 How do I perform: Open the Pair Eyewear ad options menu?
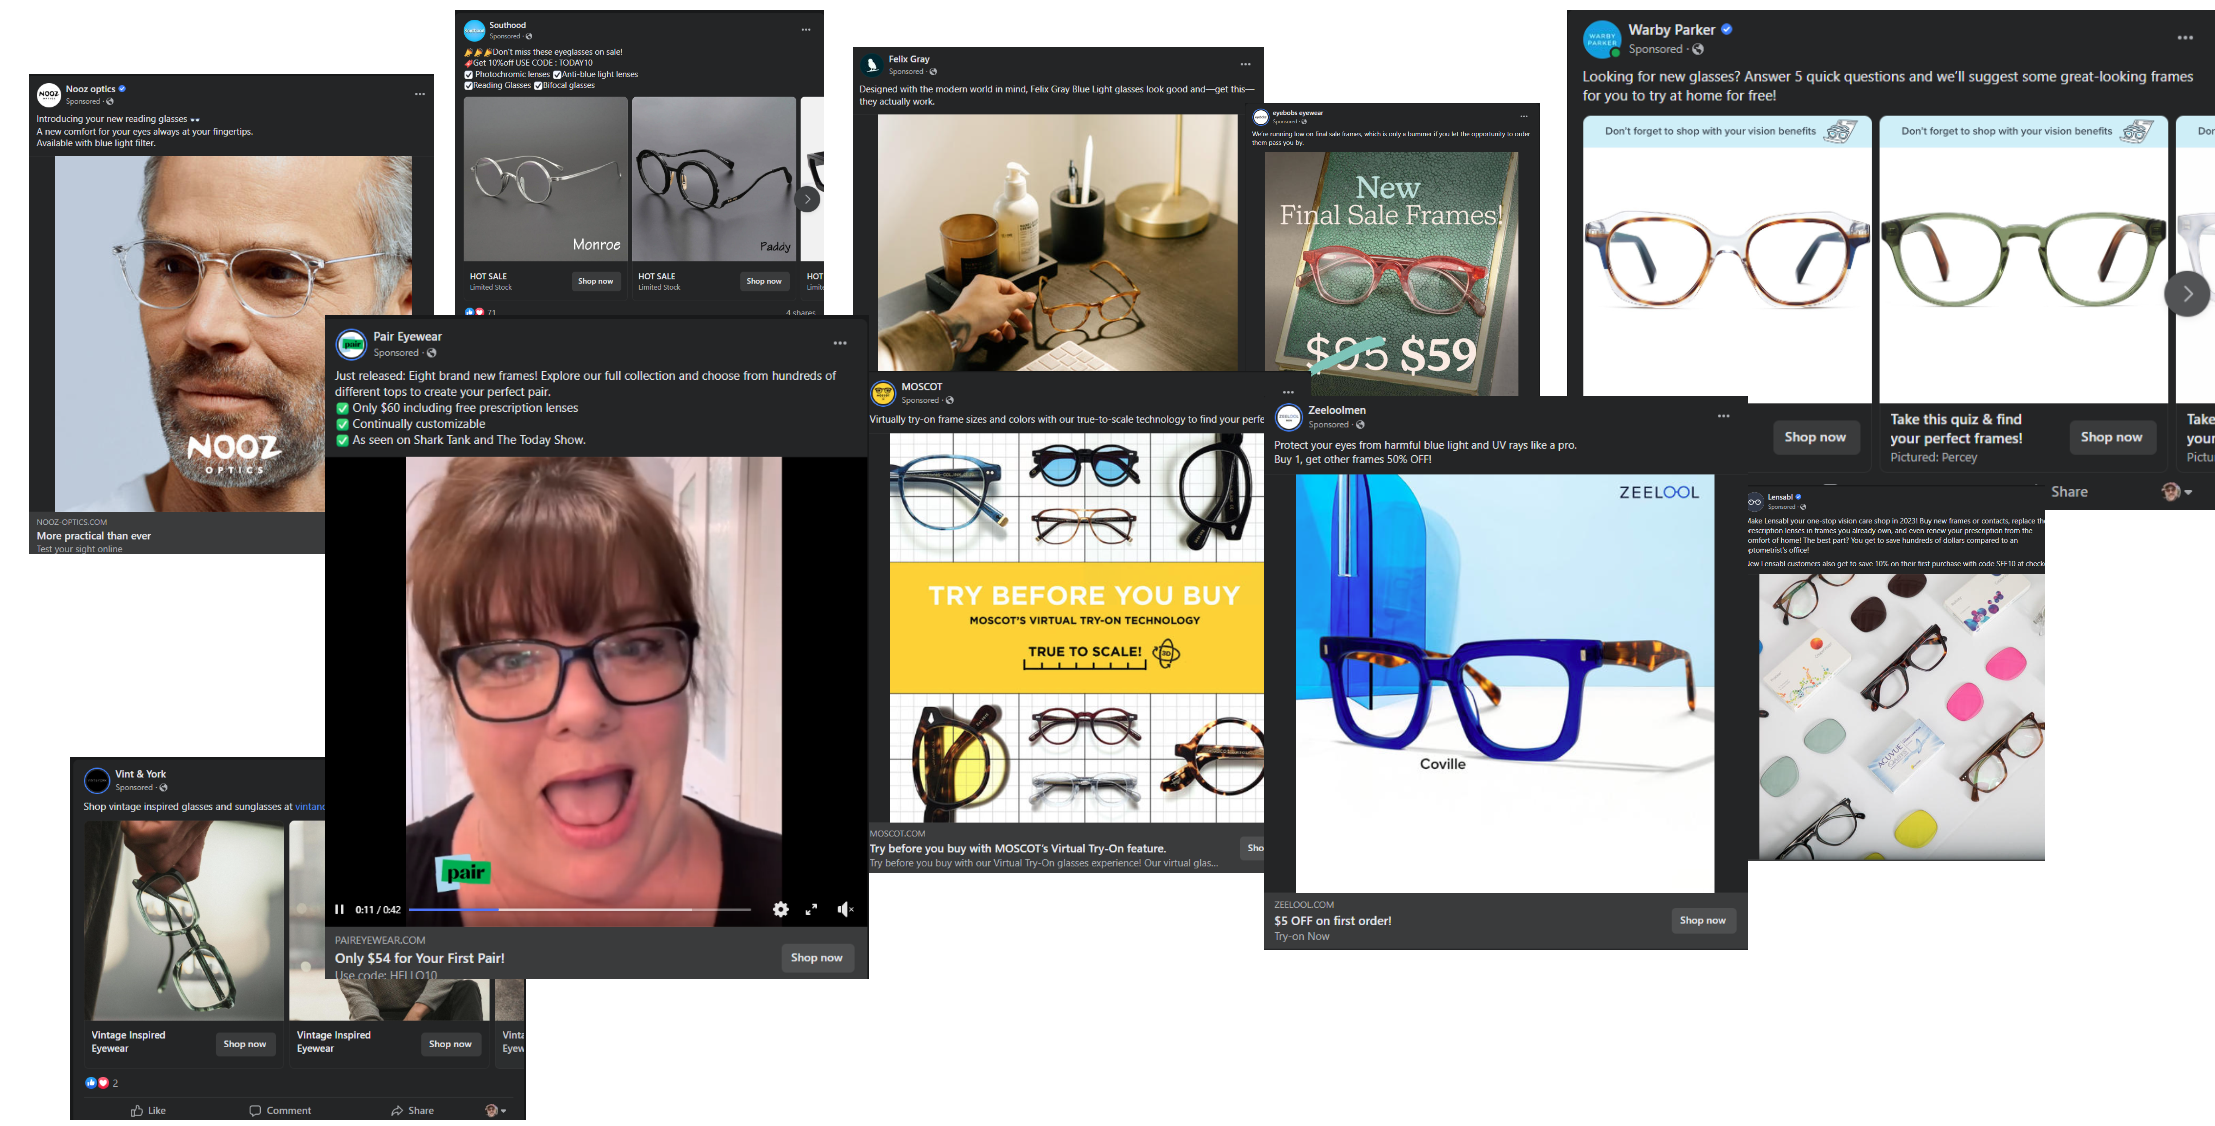point(840,343)
